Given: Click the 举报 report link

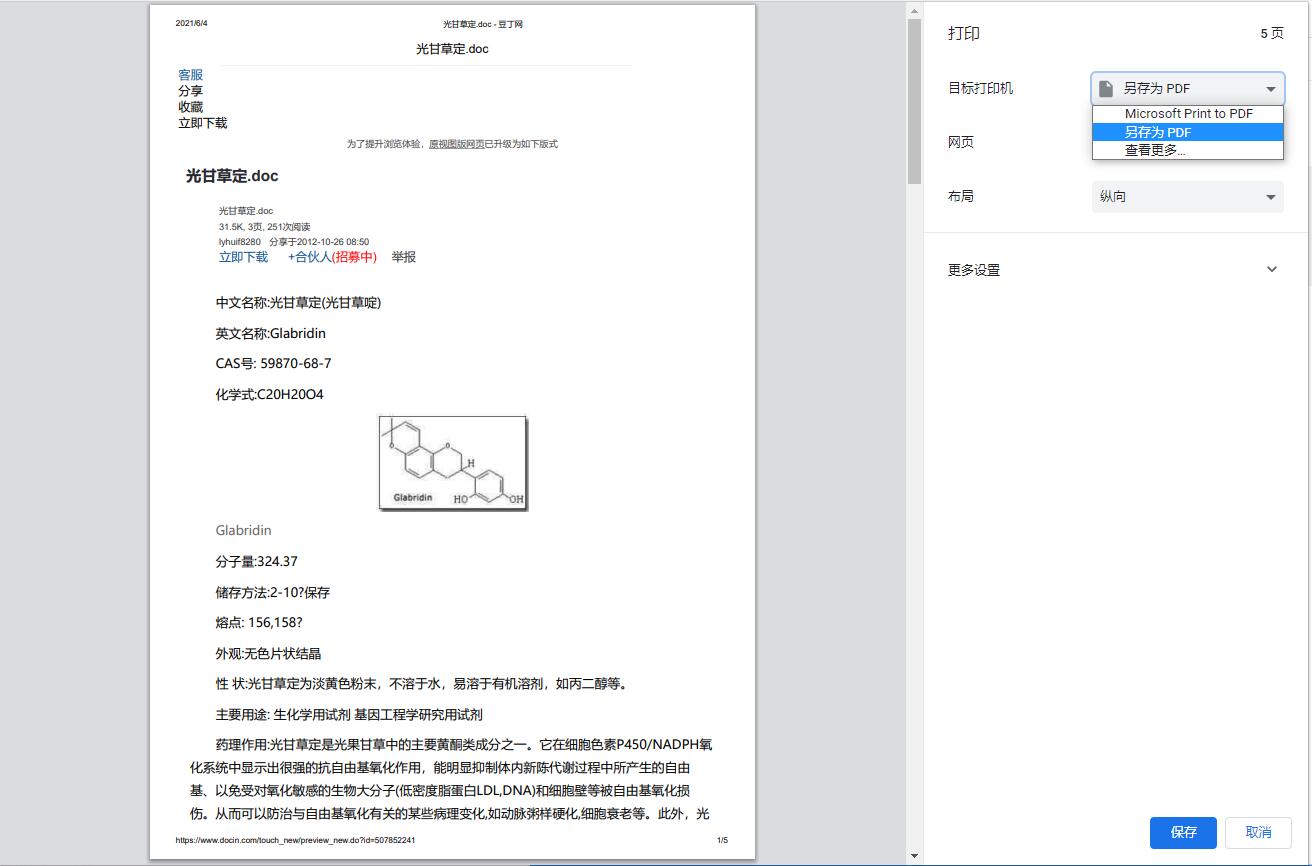Looking at the screenshot, I should coord(403,257).
